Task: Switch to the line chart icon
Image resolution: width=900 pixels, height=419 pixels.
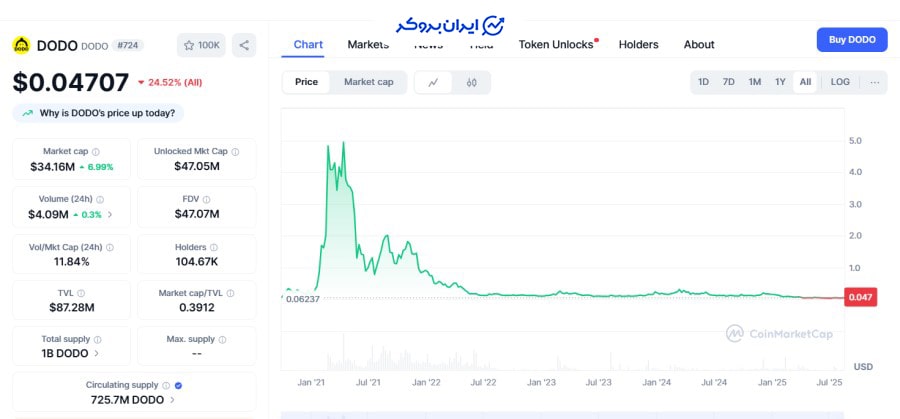Action: tap(432, 82)
